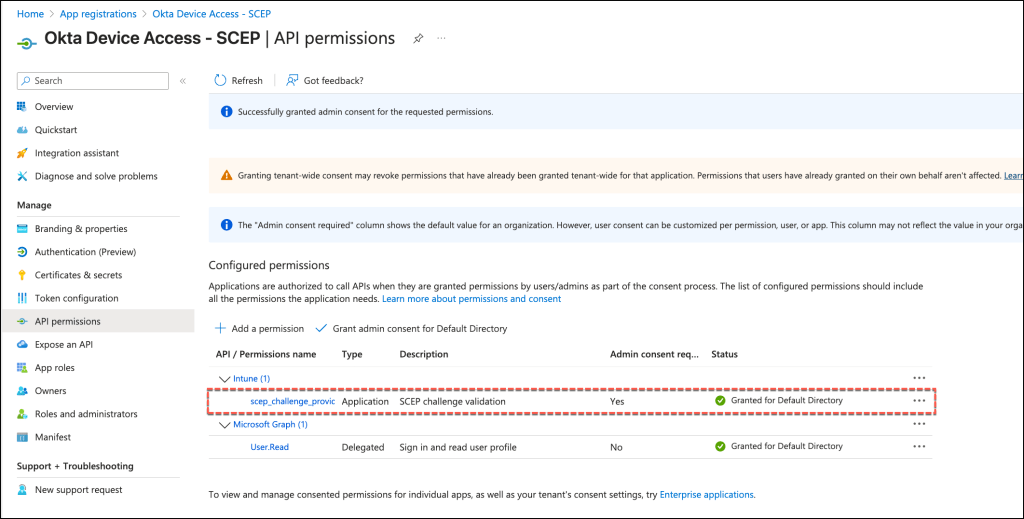Open Integration assistant rocket icon
Viewport: 1024px width, 519px height.
pos(22,153)
